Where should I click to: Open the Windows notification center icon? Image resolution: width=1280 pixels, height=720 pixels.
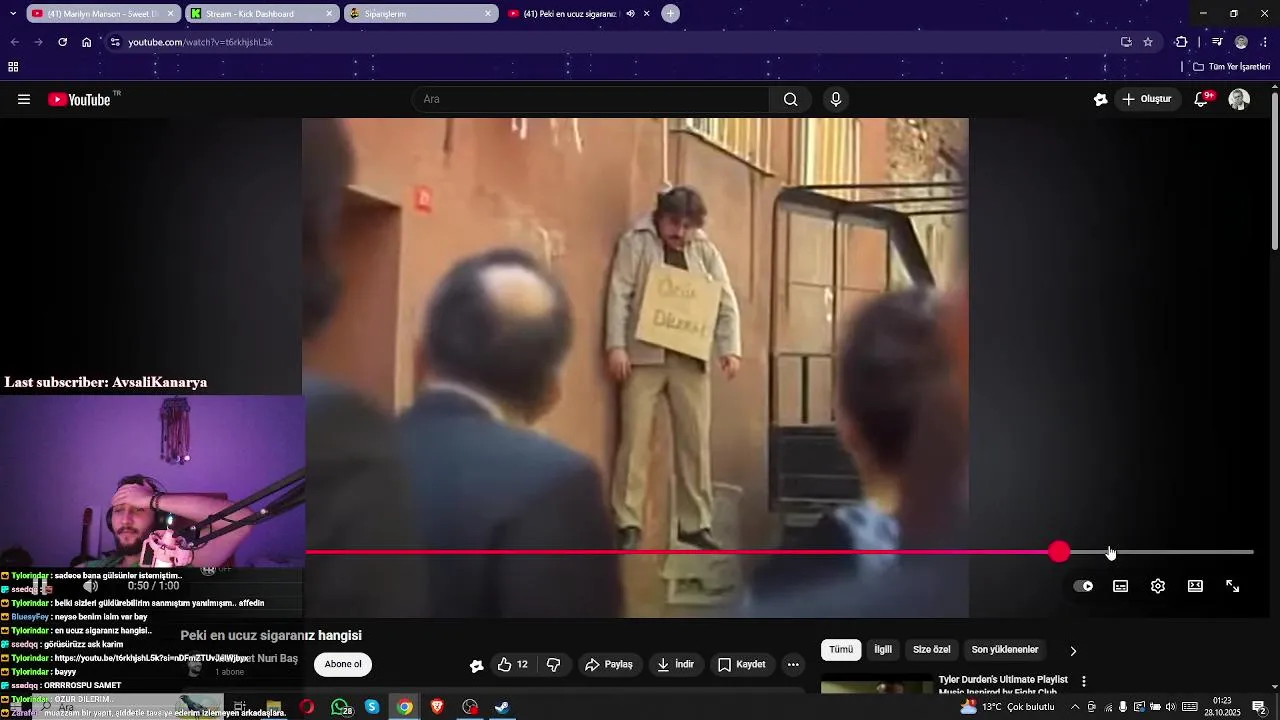click(1260, 707)
